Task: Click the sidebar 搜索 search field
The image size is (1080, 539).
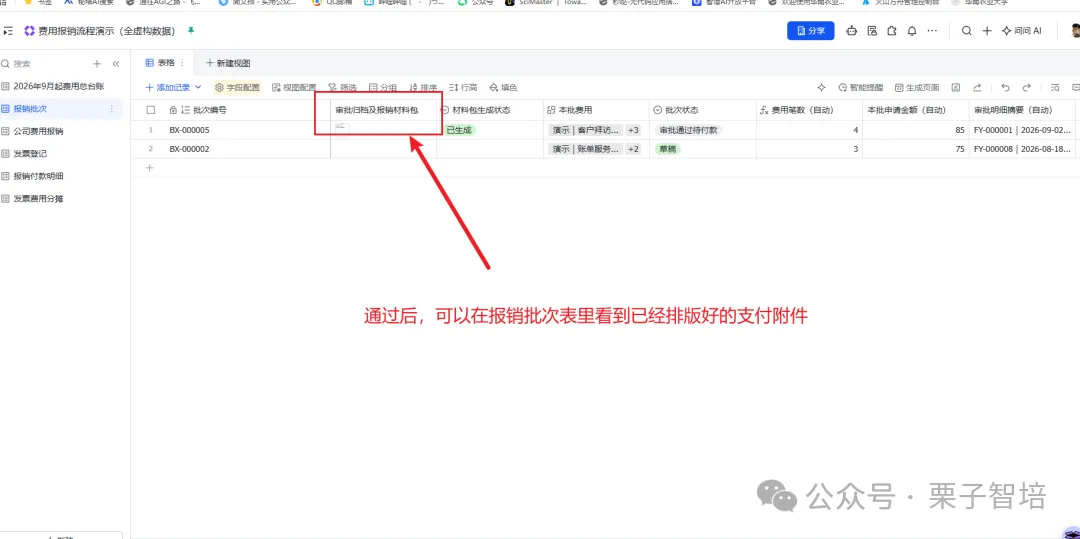Action: click(43, 63)
